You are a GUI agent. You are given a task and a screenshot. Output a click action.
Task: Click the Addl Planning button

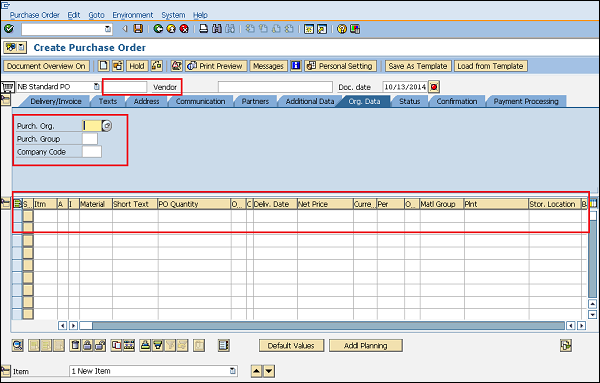pyautogui.click(x=366, y=346)
